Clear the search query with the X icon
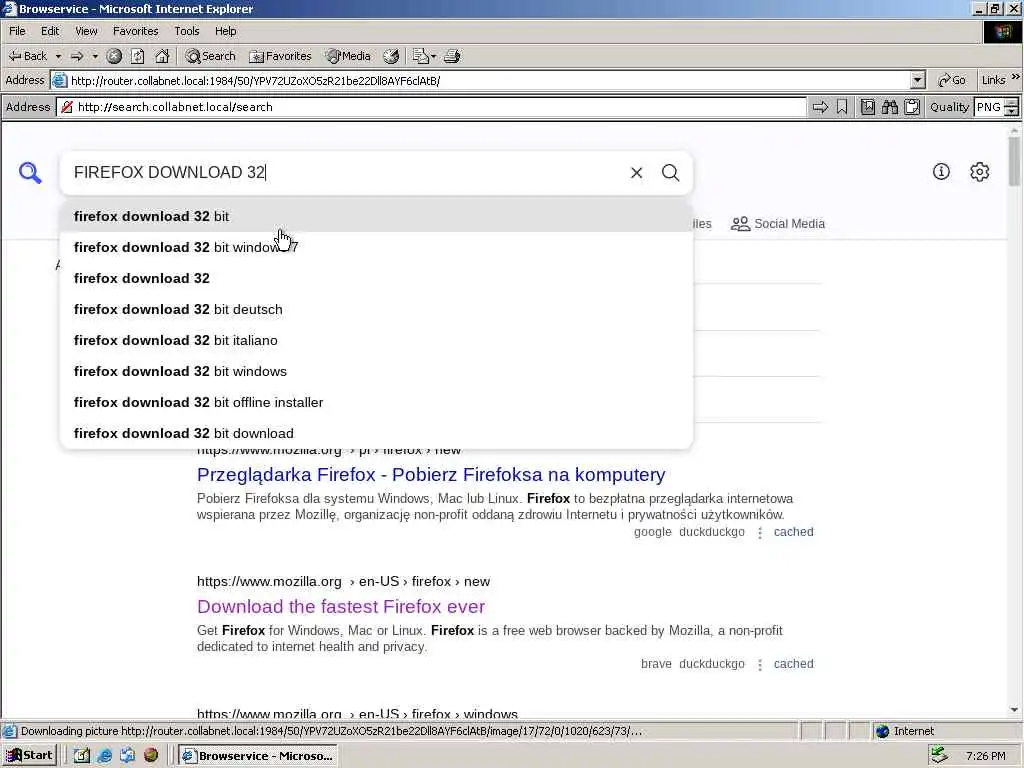The width and height of the screenshot is (1024, 768). click(637, 172)
